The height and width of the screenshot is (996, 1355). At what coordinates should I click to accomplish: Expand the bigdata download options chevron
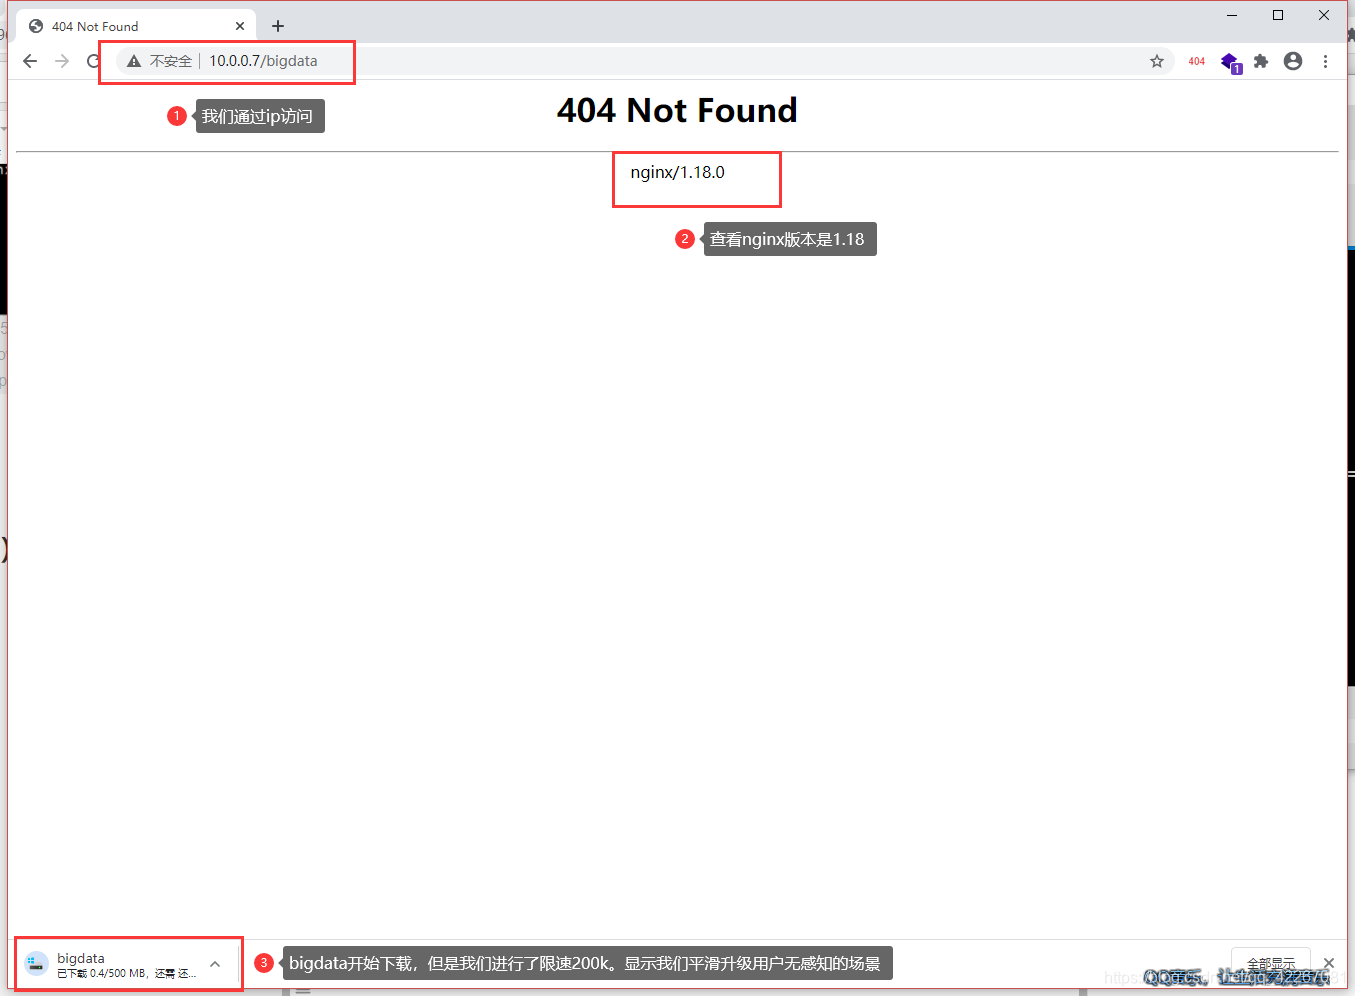(x=215, y=964)
